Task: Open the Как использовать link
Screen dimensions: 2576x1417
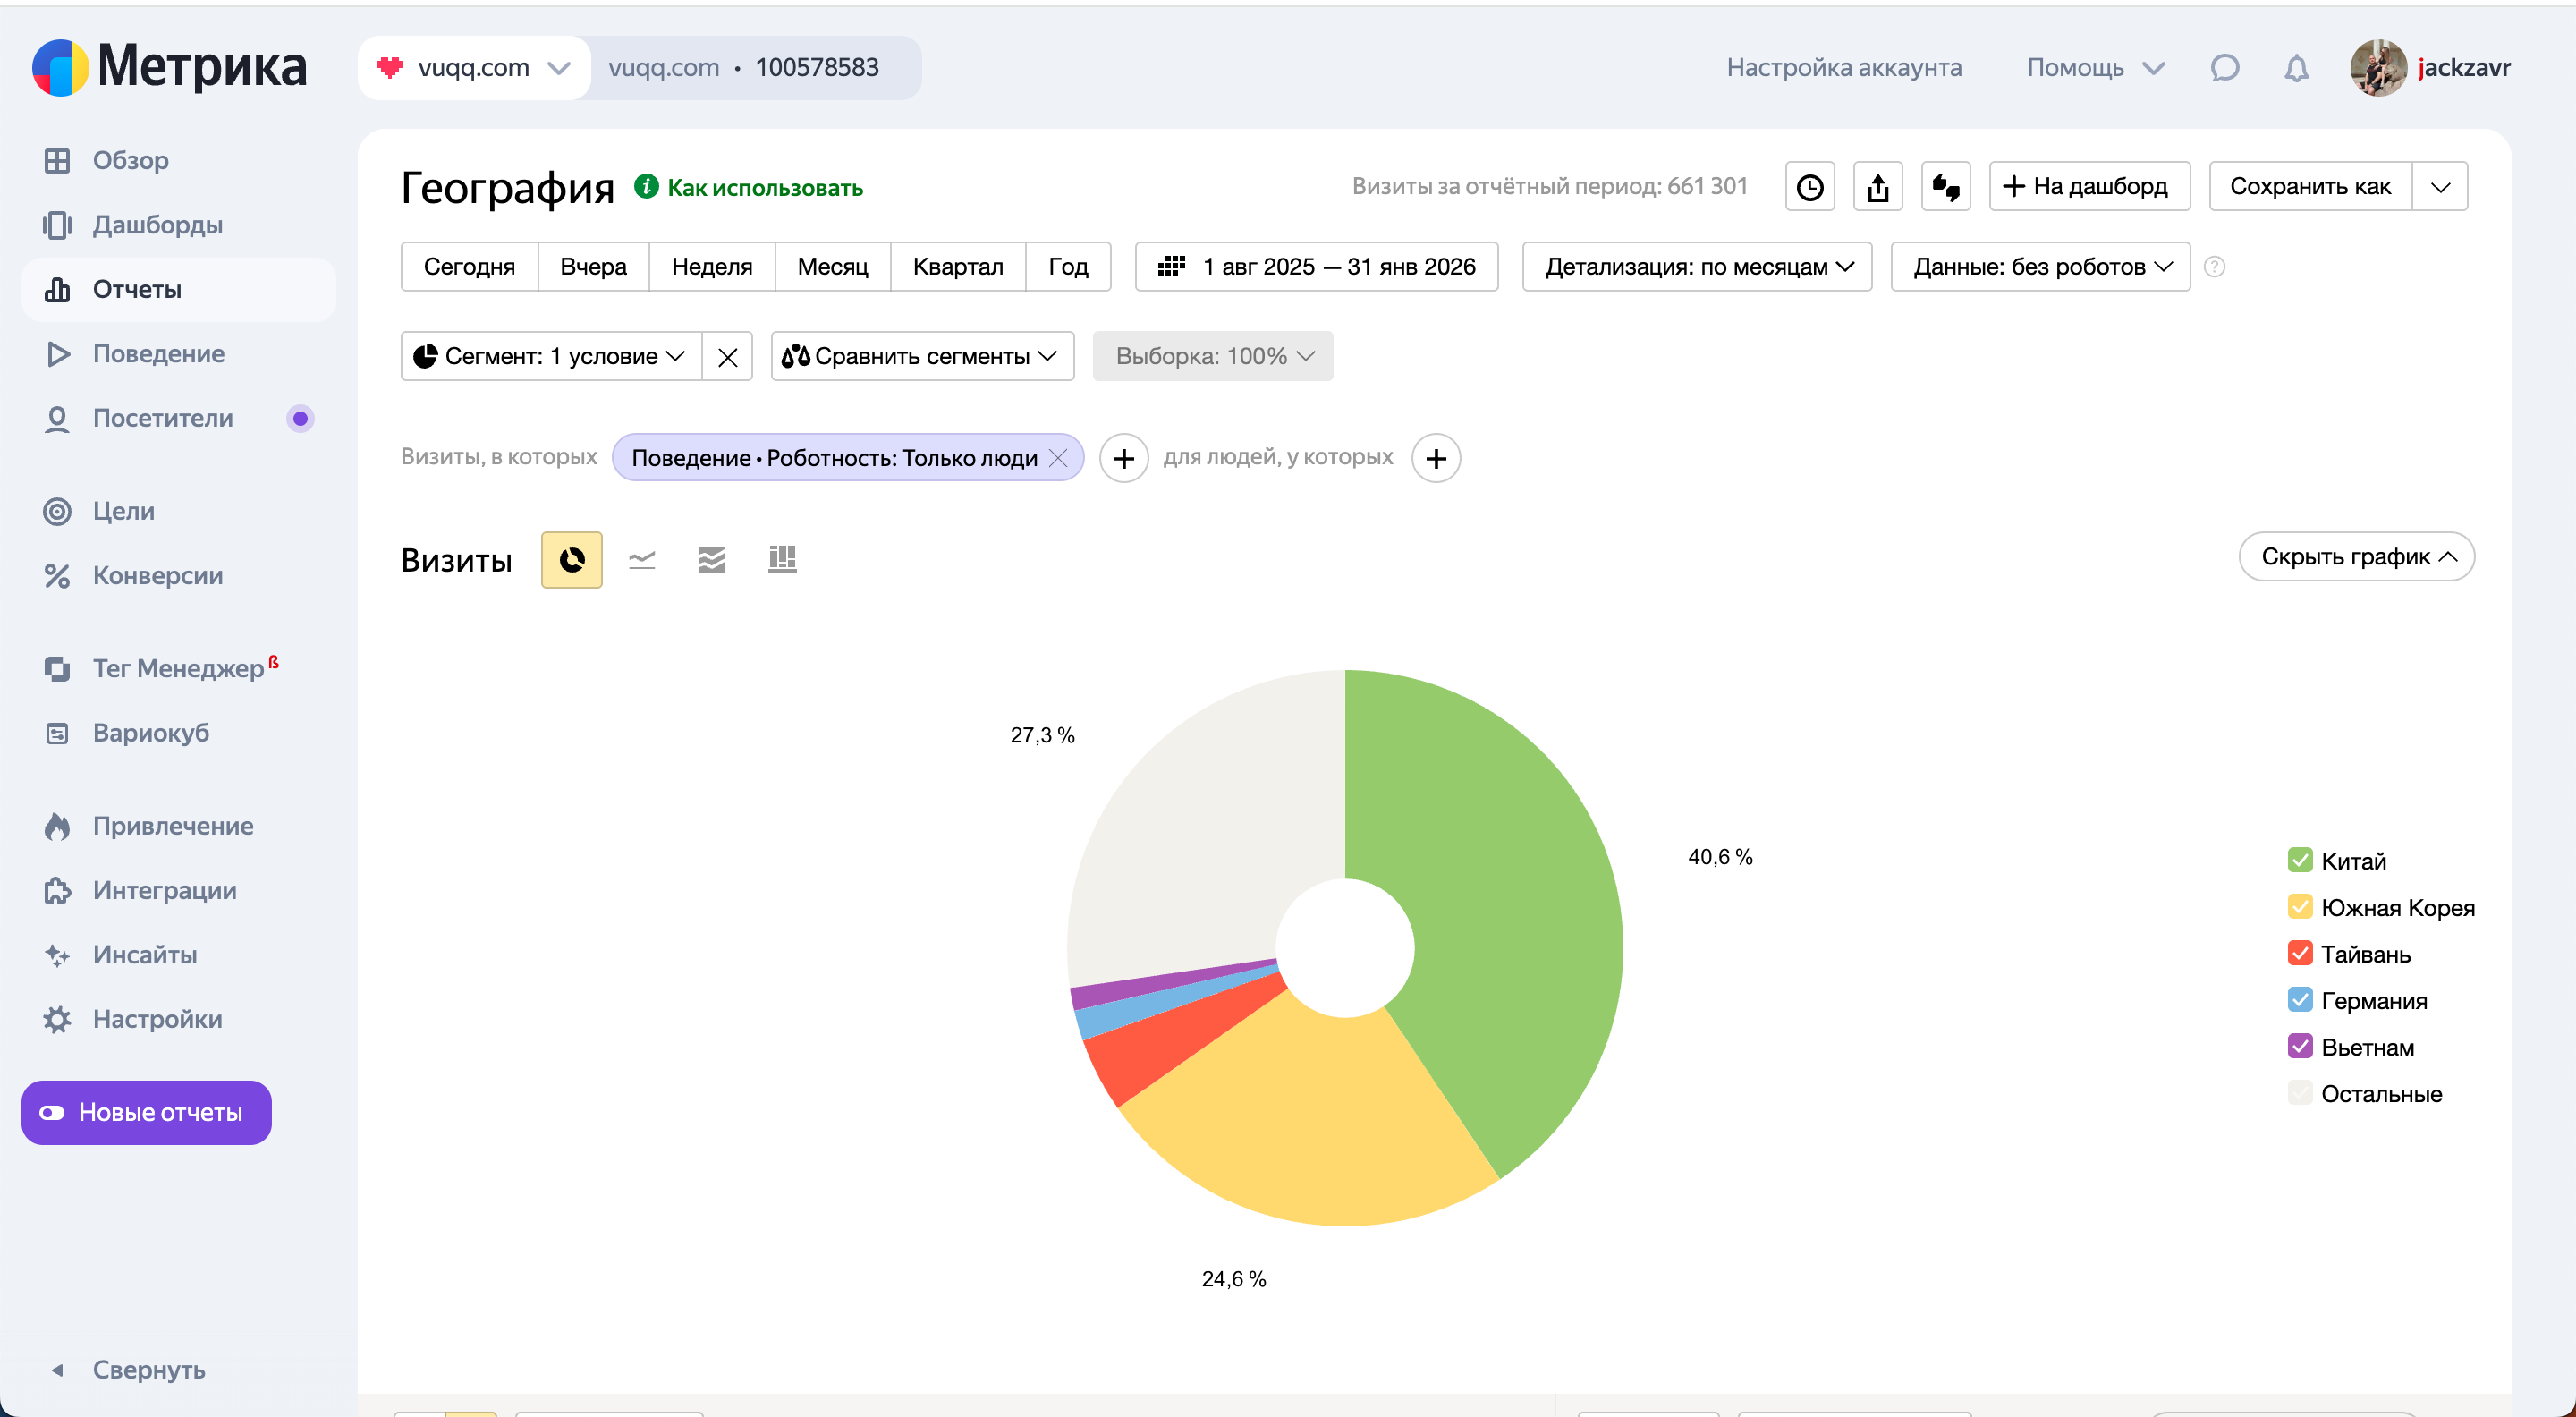Action: point(764,188)
